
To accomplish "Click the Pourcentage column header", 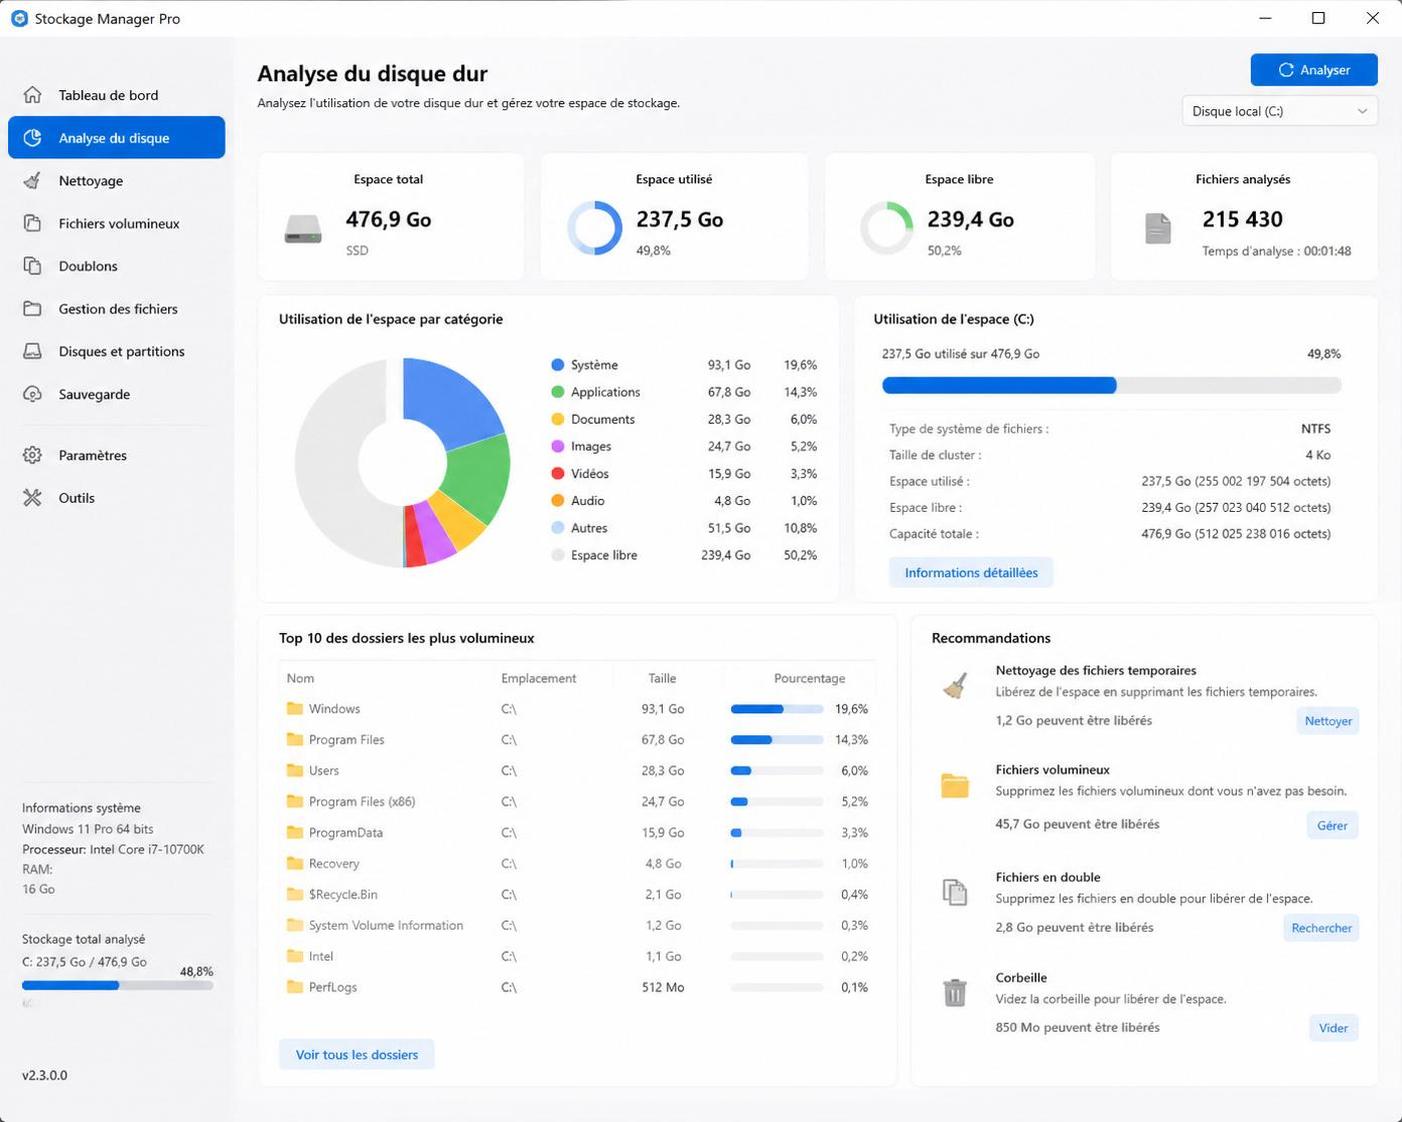I will click(x=809, y=679).
